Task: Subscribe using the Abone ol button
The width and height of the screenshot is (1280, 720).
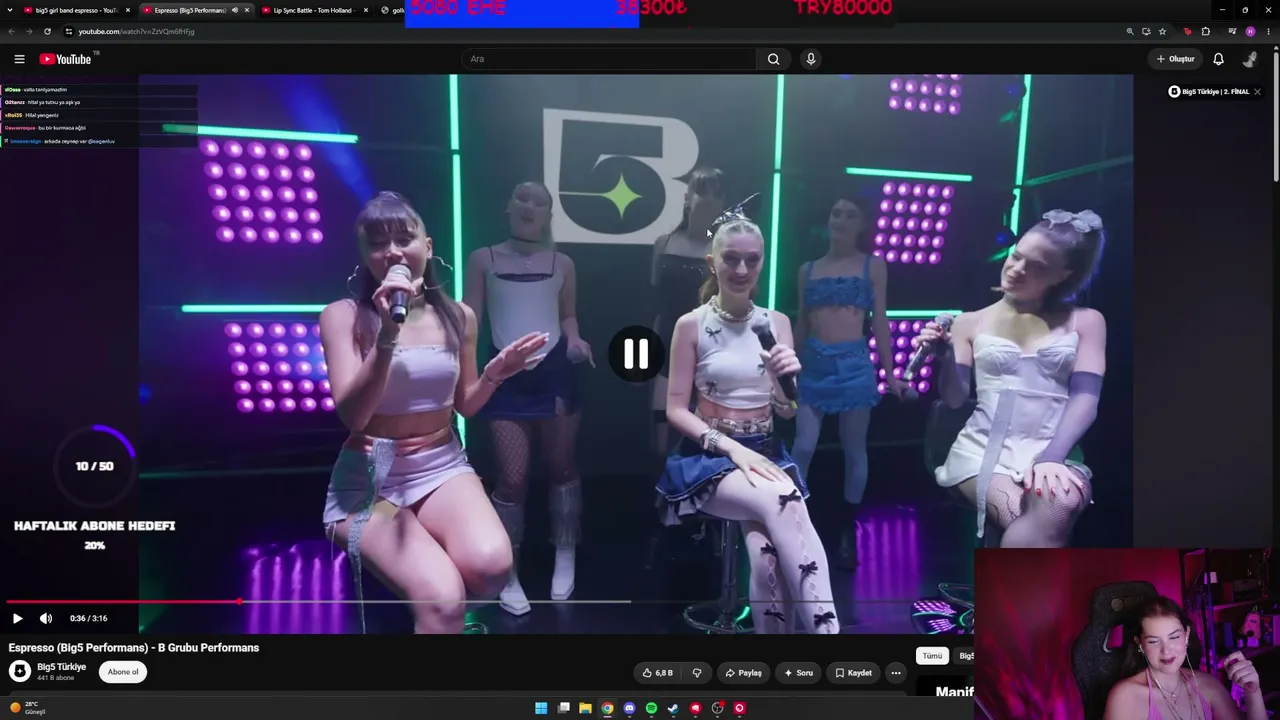Action: (123, 672)
